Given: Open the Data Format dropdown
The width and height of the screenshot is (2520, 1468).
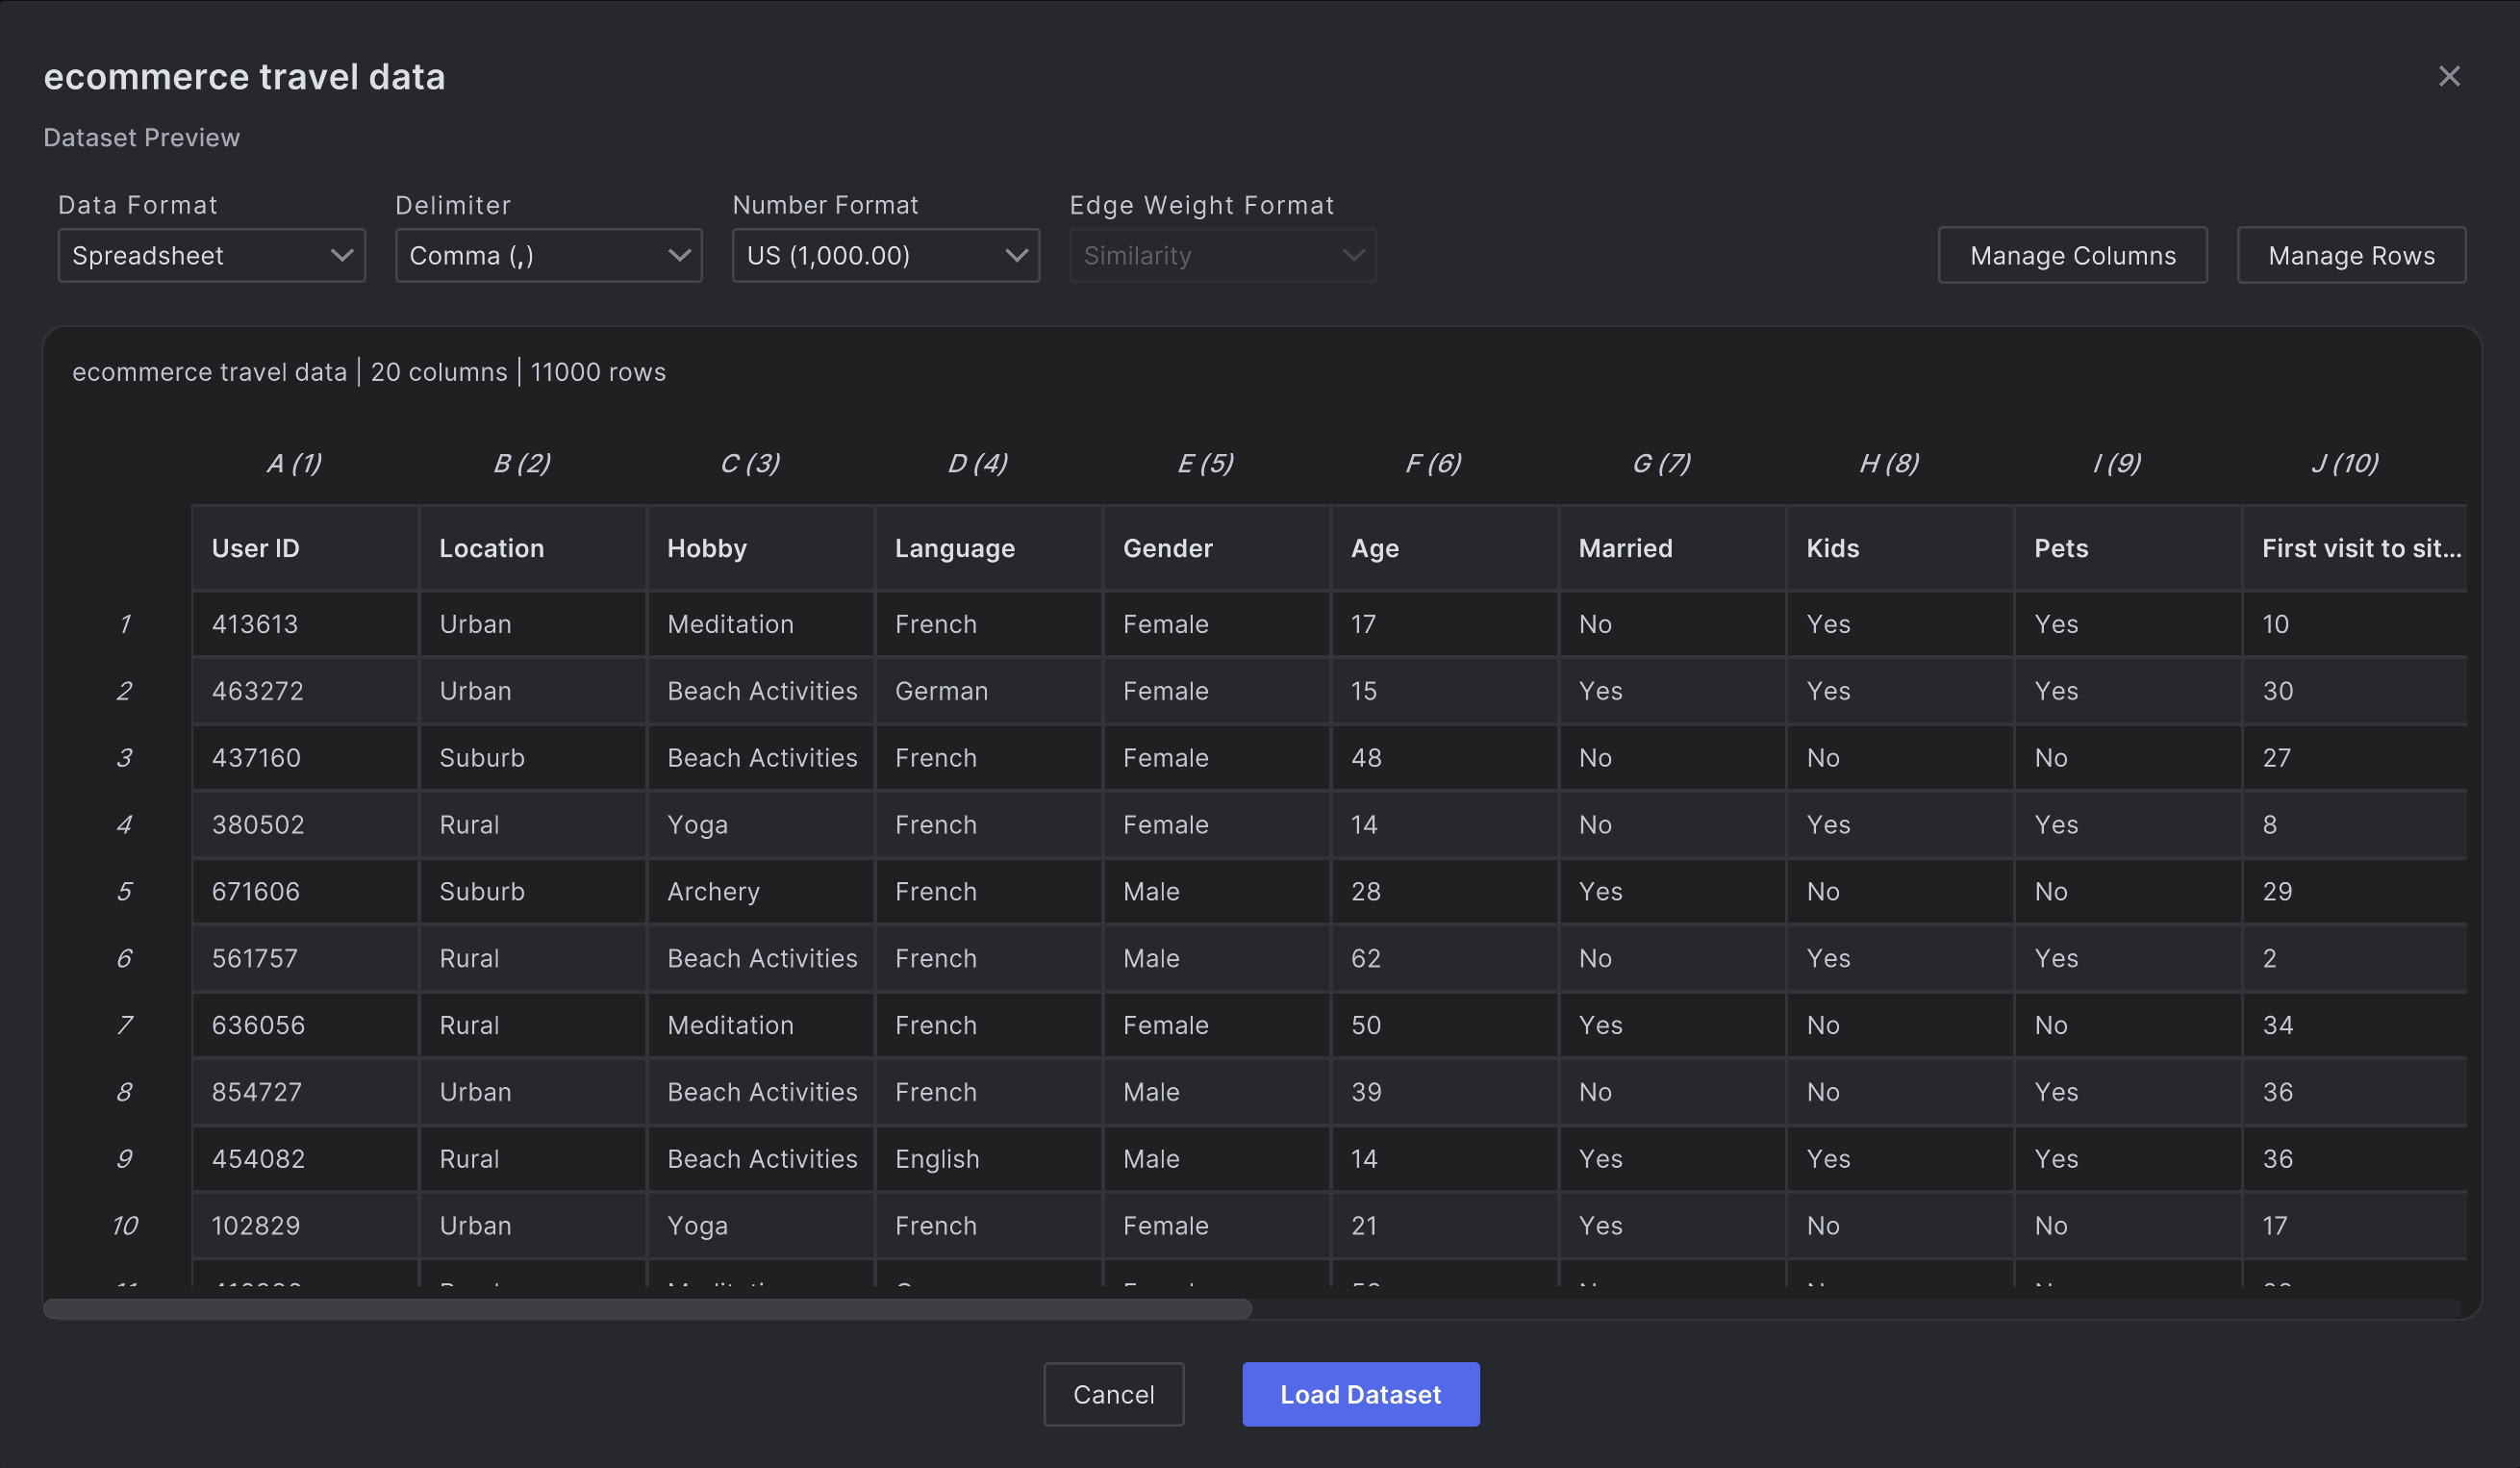Looking at the screenshot, I should [211, 255].
